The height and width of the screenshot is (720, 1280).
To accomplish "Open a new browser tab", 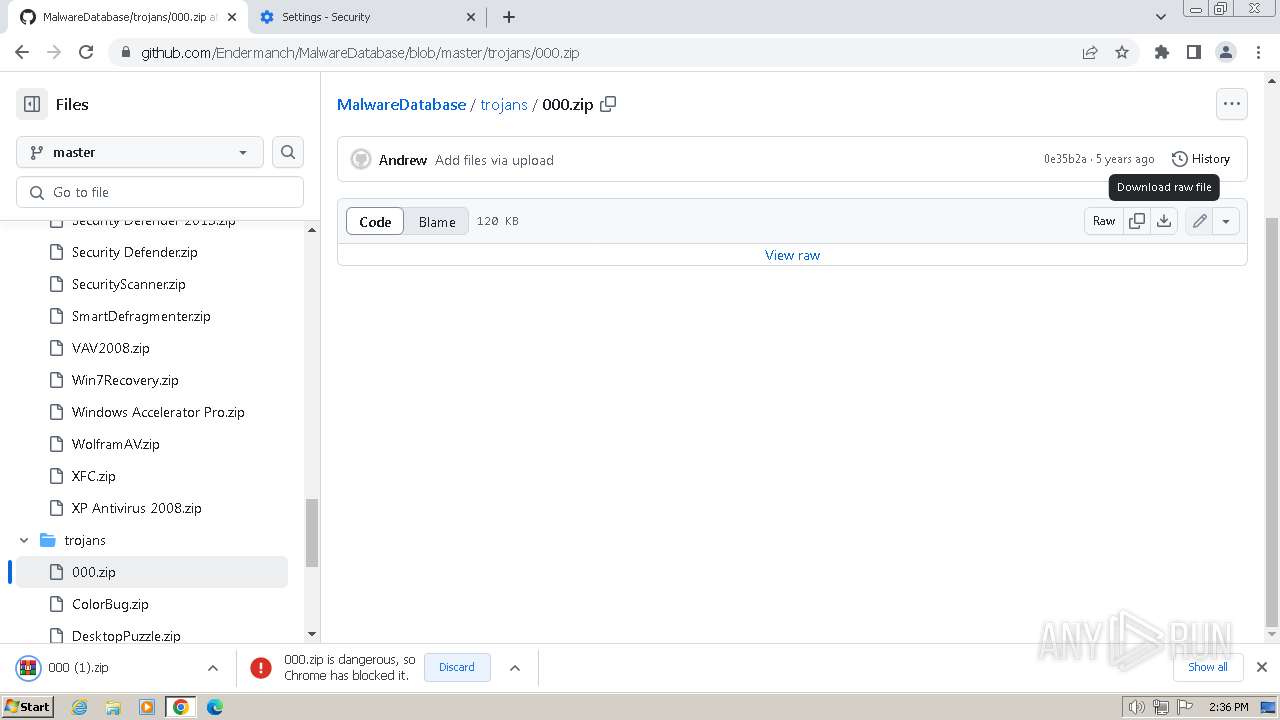I will click(509, 17).
